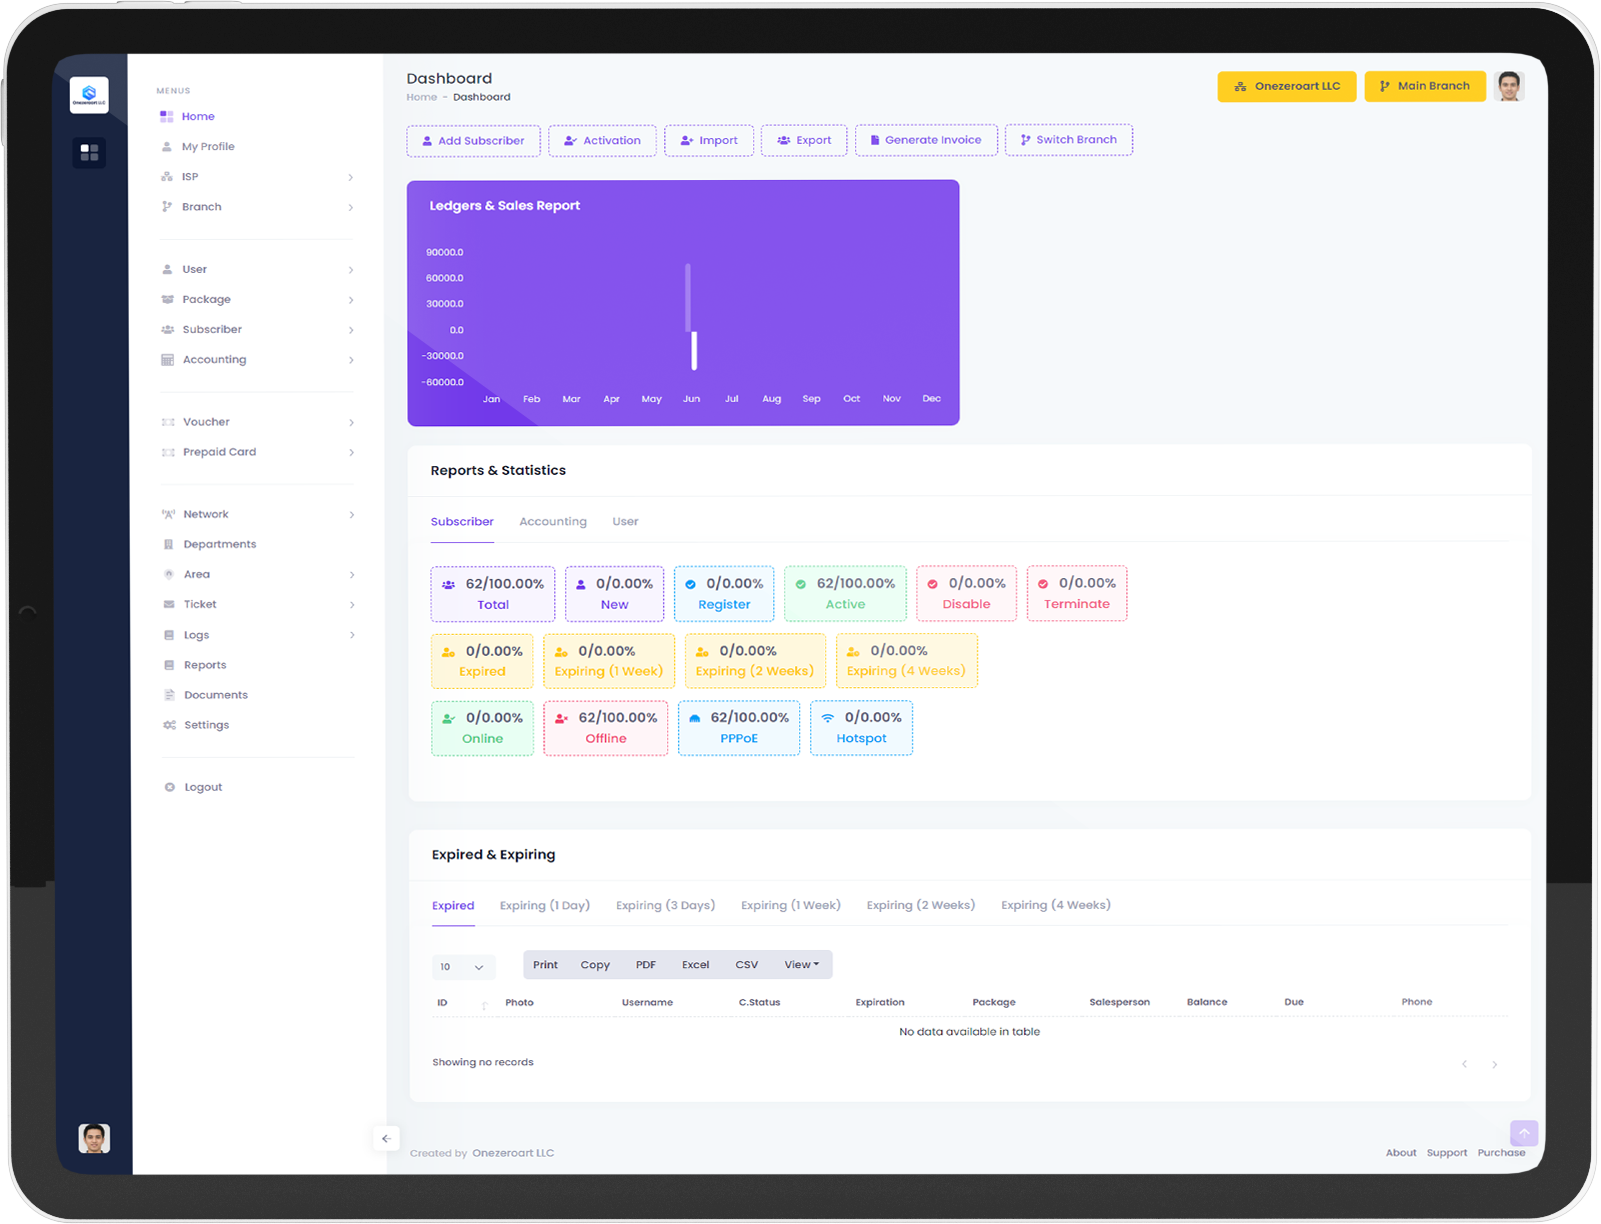Click the My Profile person icon

pos(167,147)
